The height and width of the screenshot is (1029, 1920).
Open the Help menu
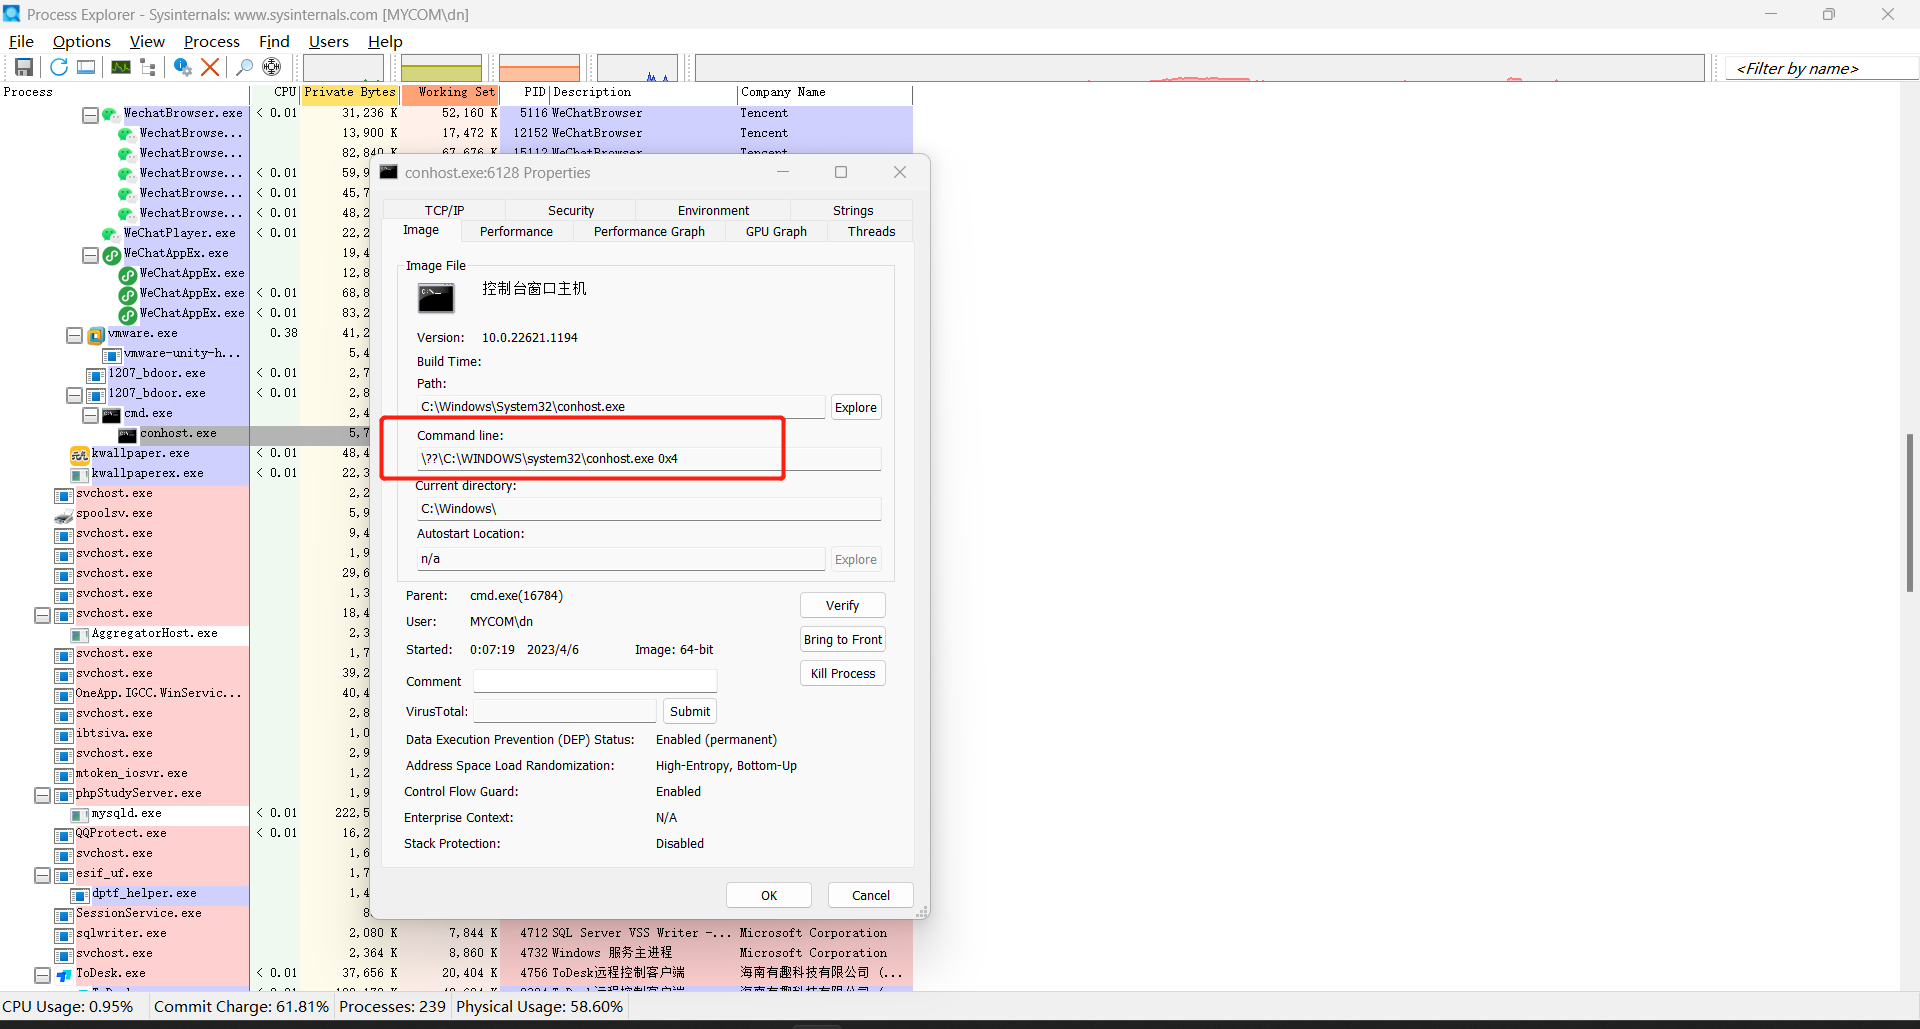coord(385,41)
